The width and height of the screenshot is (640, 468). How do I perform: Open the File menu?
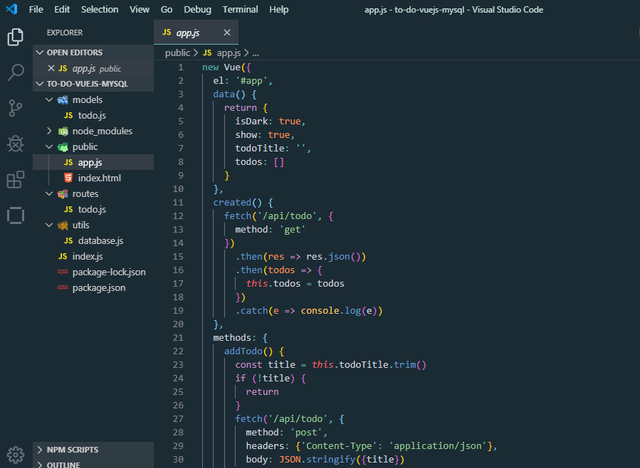coord(36,9)
